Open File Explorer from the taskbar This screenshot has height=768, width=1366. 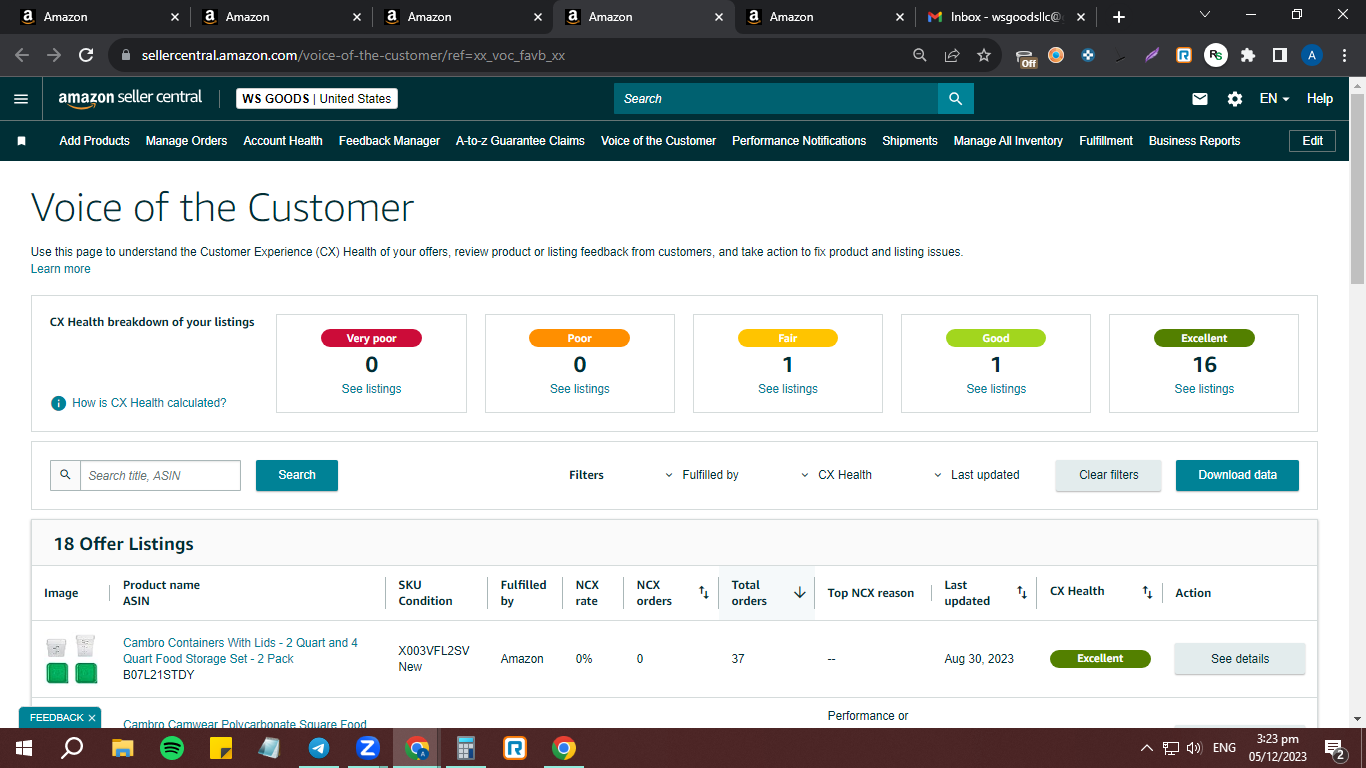click(x=123, y=748)
